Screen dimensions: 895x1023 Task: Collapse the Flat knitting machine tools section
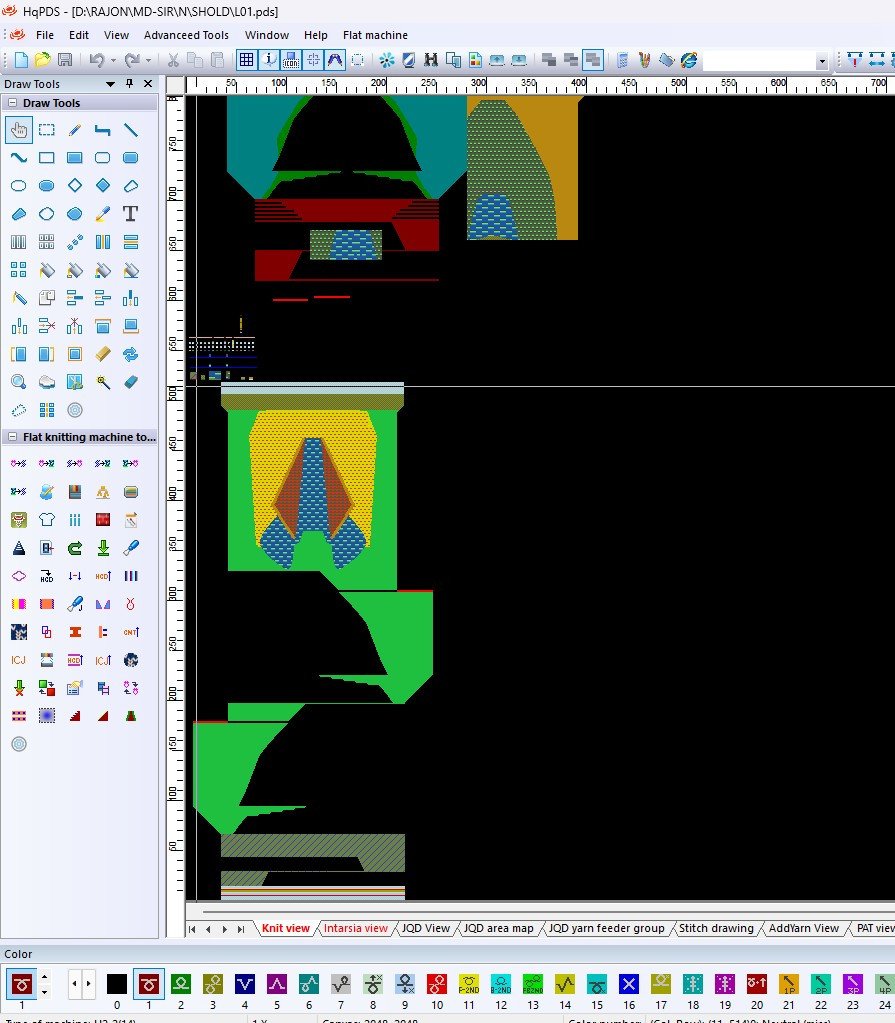[x=12, y=437]
